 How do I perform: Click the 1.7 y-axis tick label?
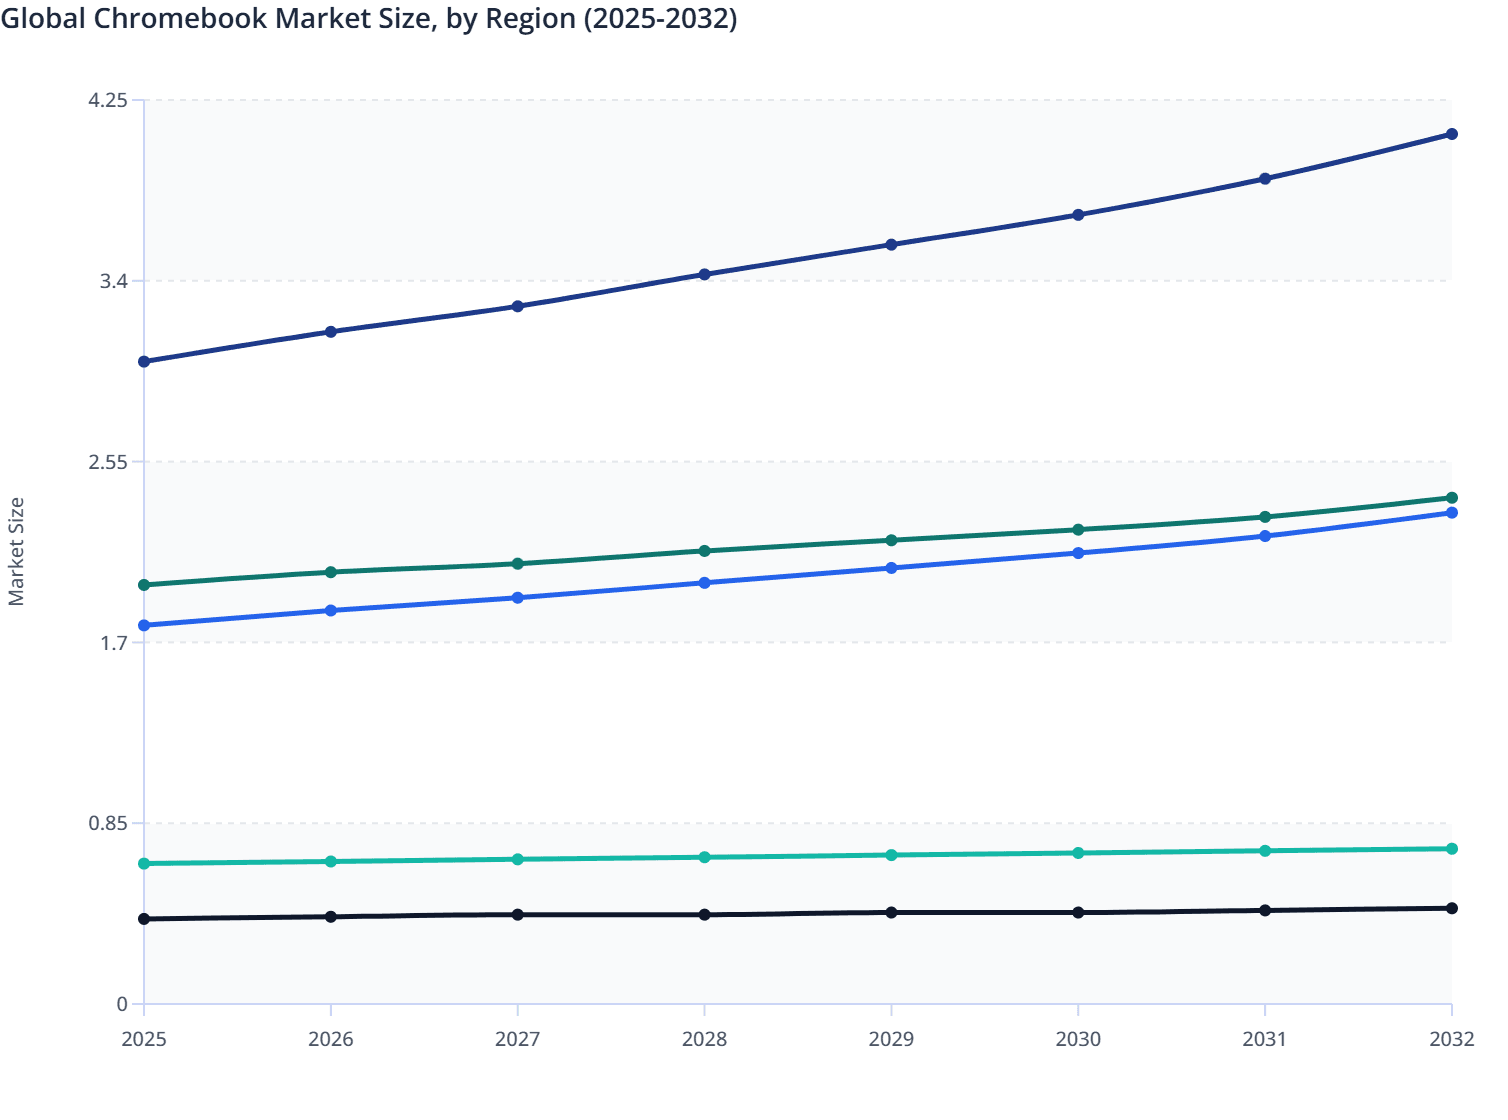113,644
